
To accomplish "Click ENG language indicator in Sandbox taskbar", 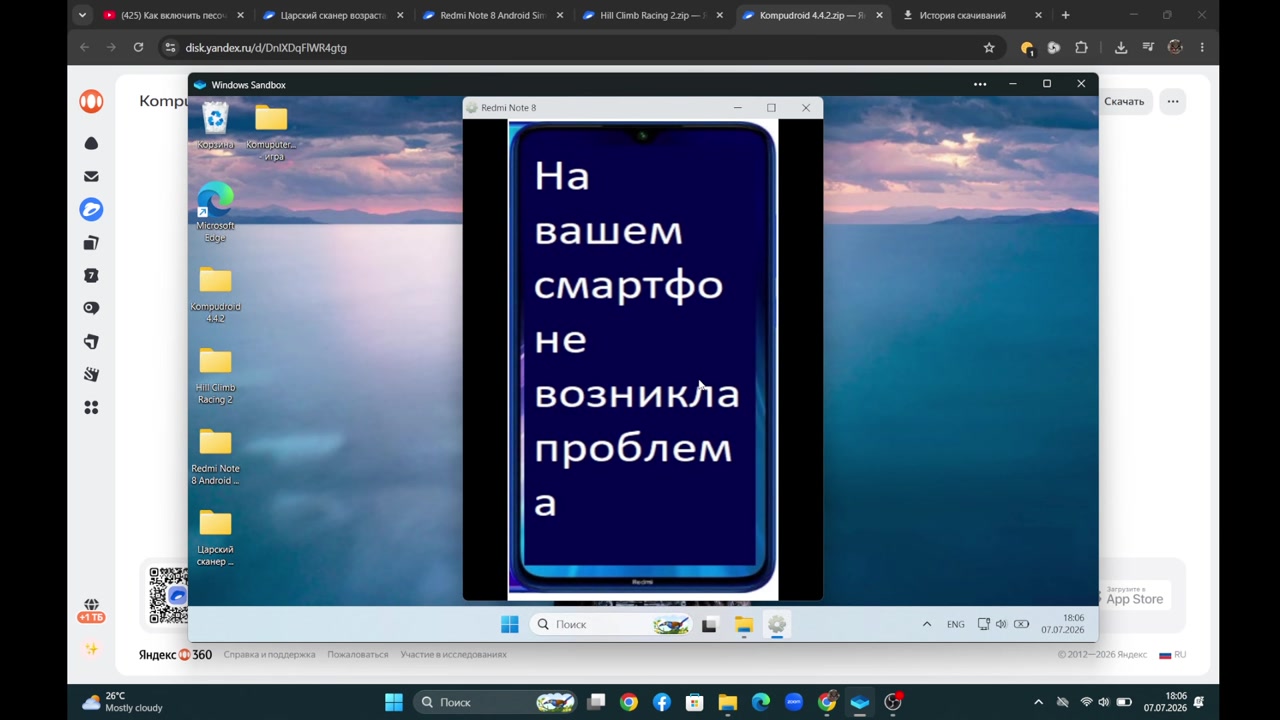I will point(956,624).
